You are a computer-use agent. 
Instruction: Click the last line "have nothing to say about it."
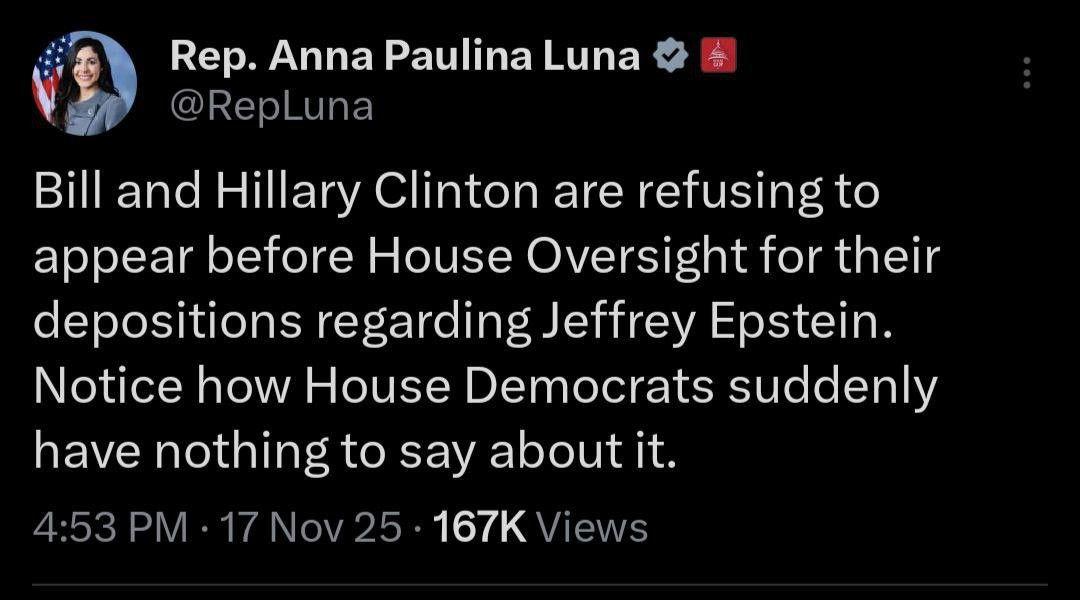(355, 452)
